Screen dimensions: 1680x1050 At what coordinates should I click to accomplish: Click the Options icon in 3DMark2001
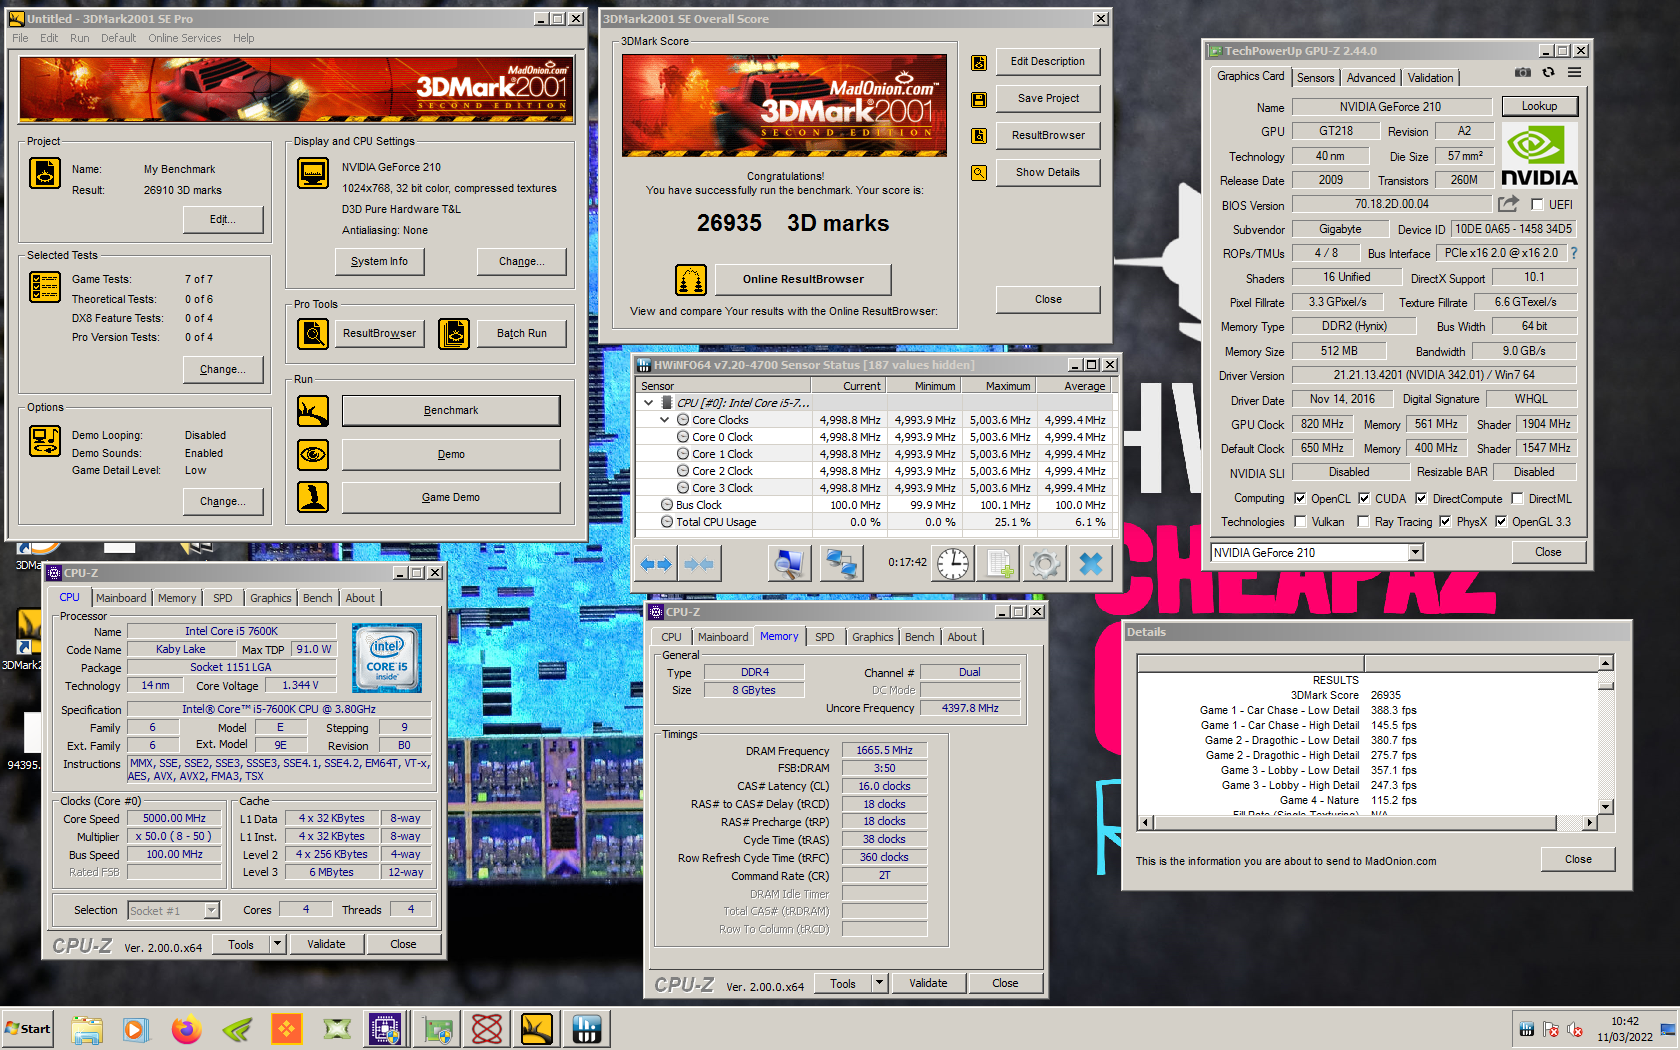tap(45, 441)
